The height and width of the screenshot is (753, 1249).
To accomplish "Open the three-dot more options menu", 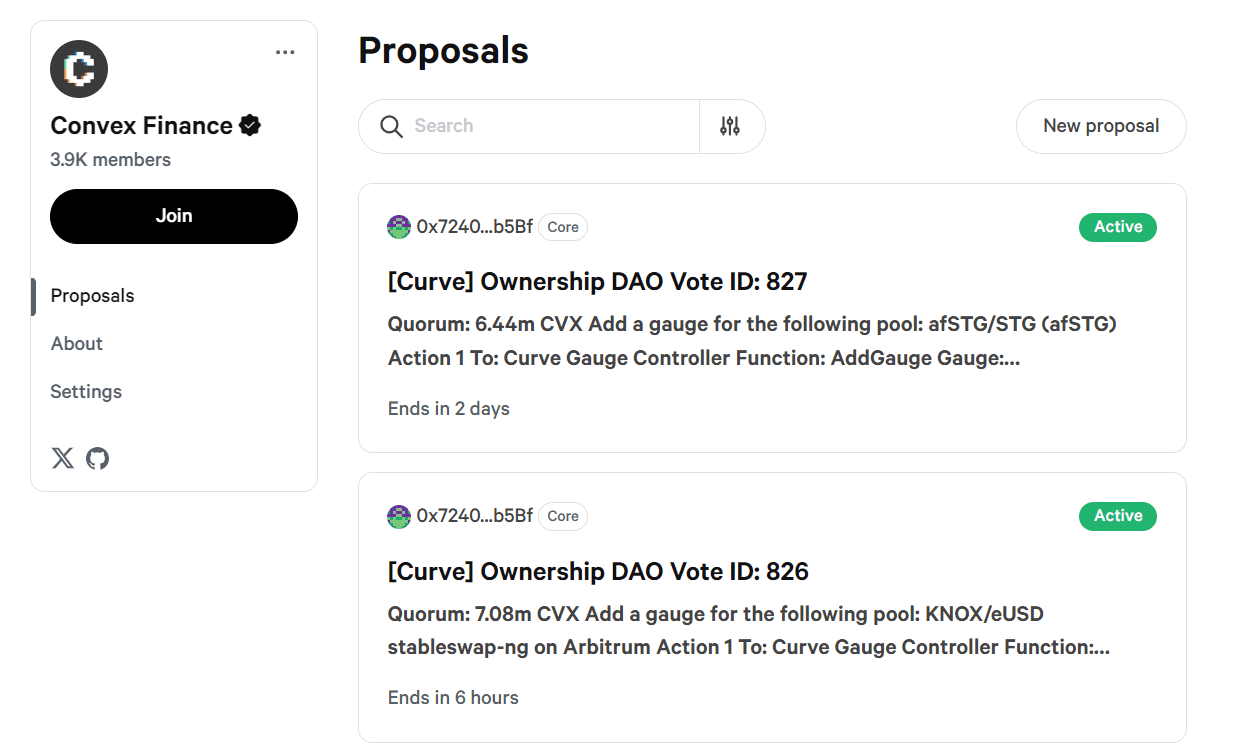I will click(285, 53).
